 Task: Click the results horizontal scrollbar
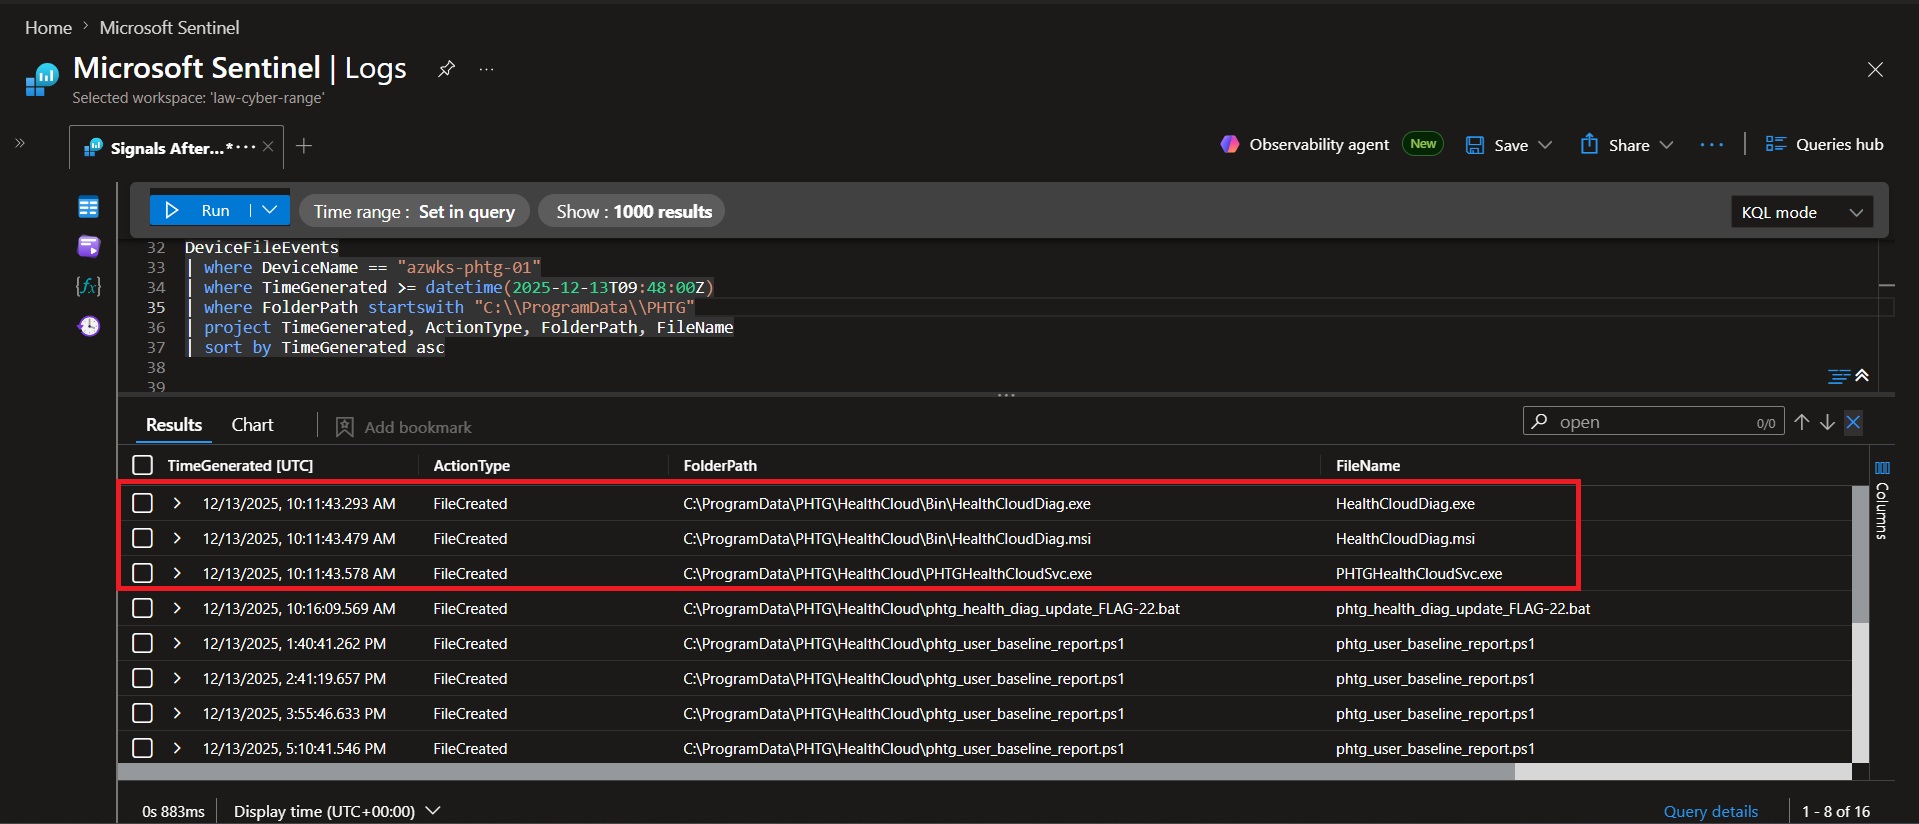(x=816, y=772)
